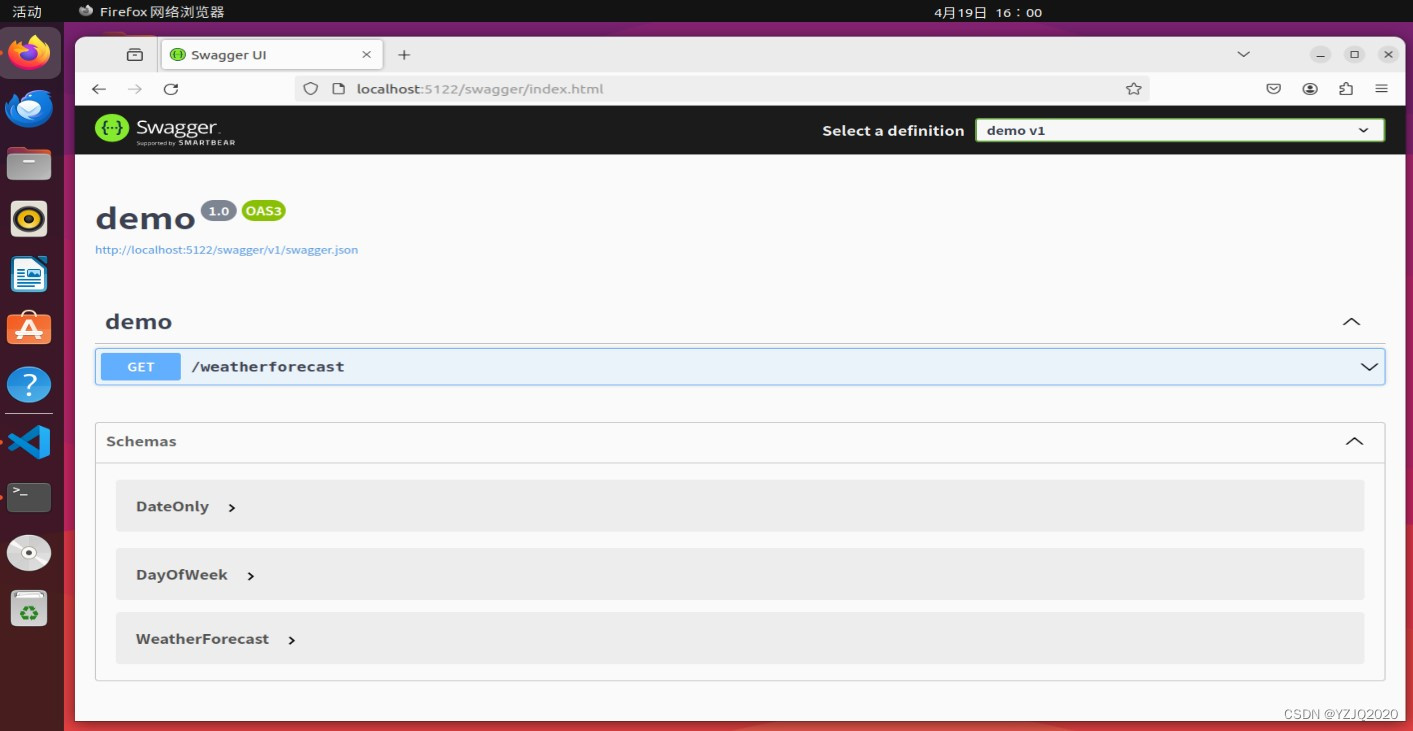
Task: Bookmark this page with the star icon
Action: [1133, 89]
